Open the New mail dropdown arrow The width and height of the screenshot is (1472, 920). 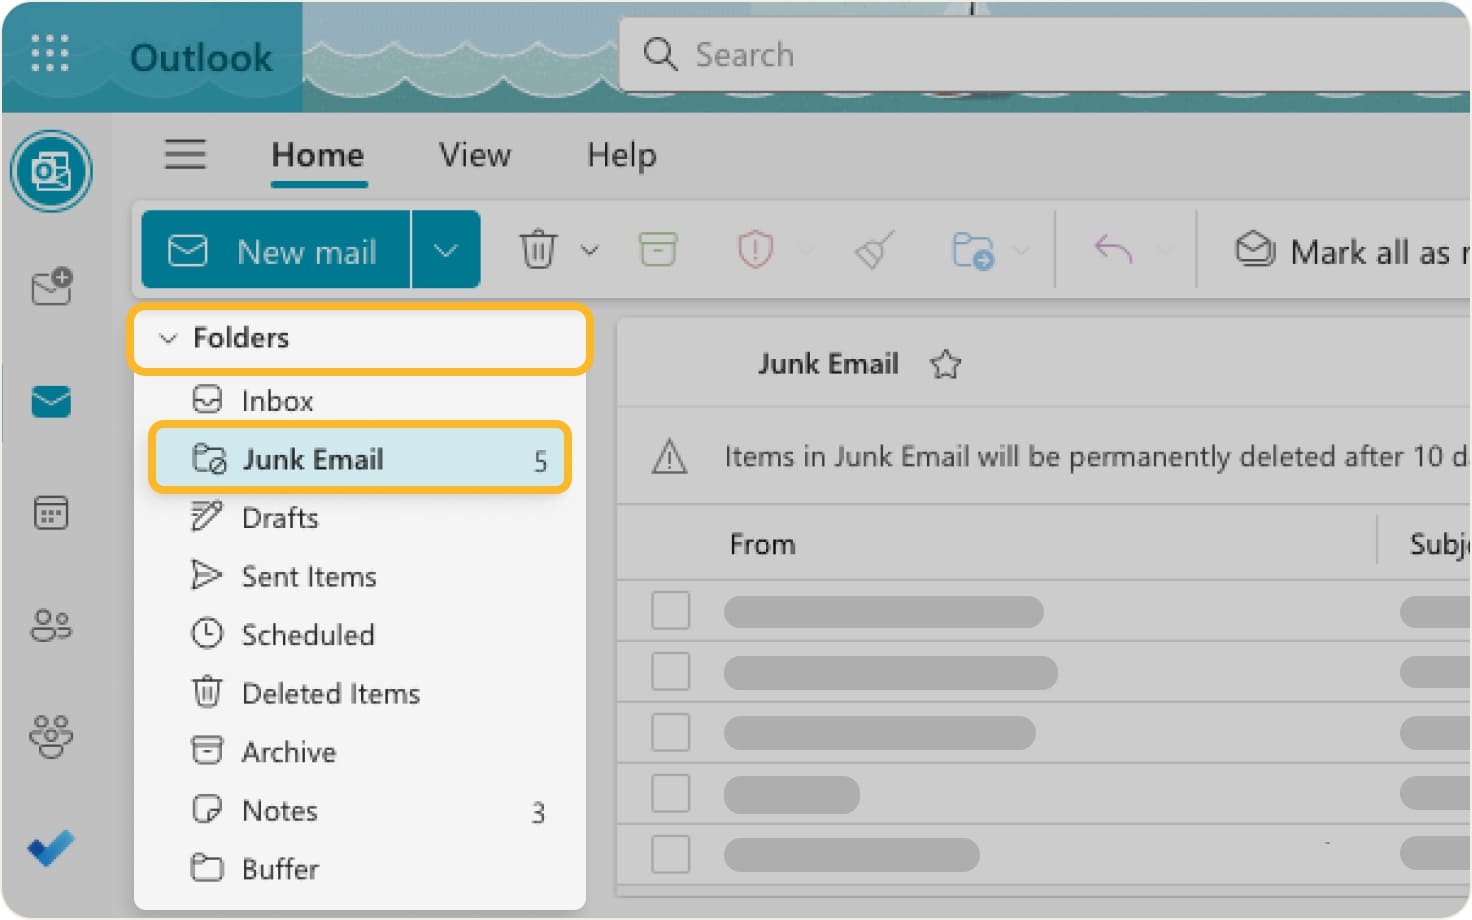tap(446, 250)
